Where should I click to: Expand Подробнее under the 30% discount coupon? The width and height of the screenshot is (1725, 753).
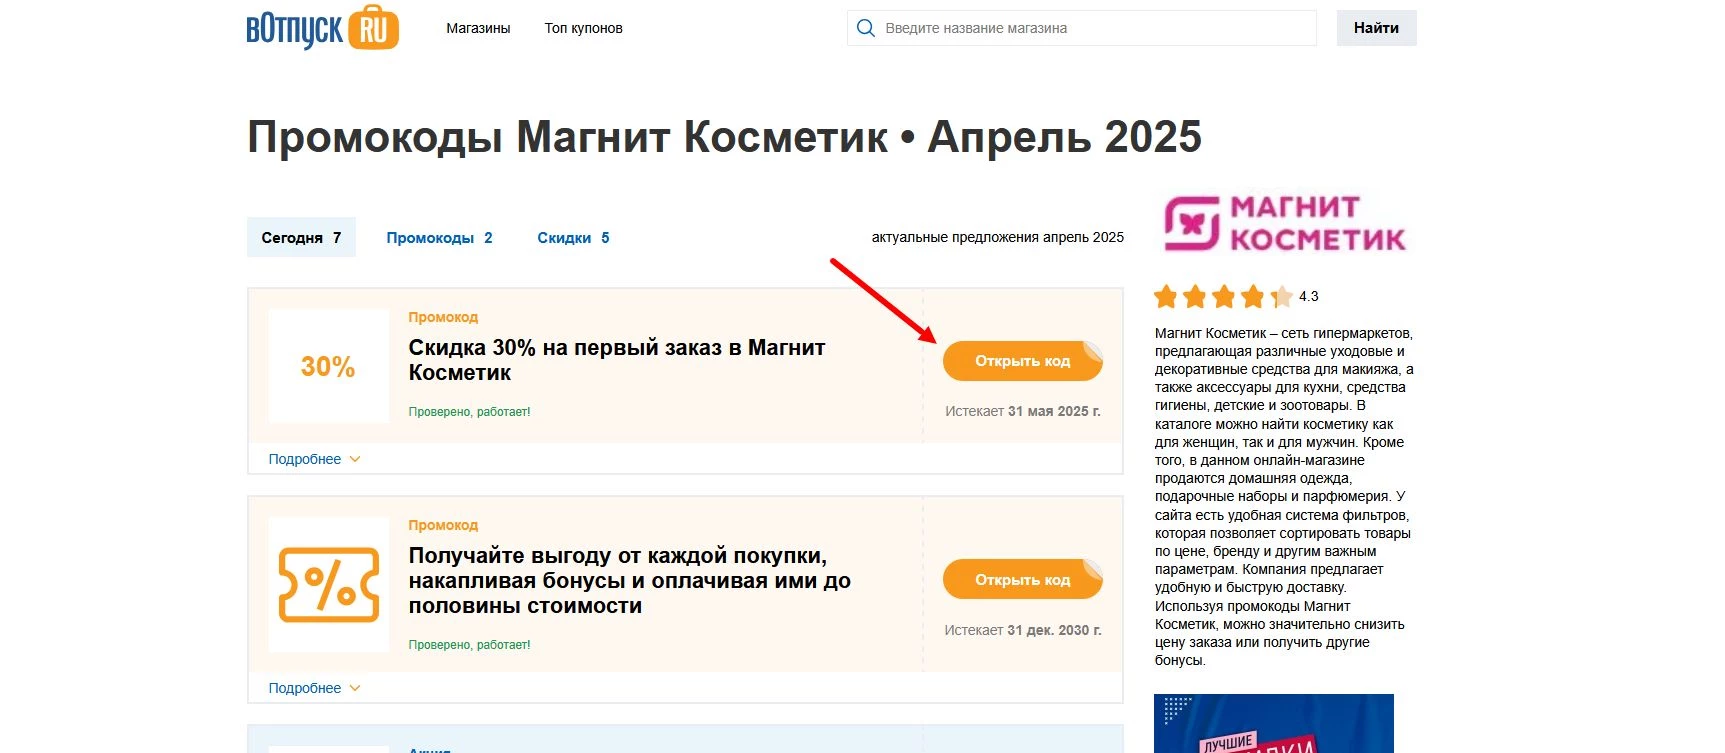tap(314, 459)
